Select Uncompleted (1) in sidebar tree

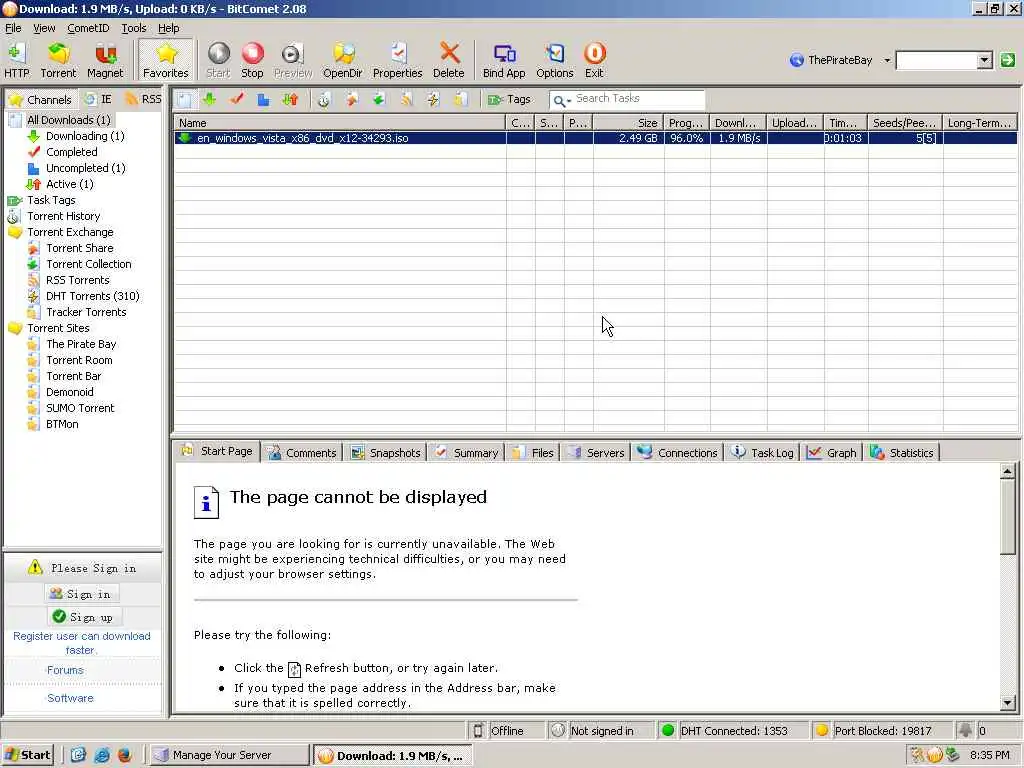pyautogui.click(x=86, y=168)
